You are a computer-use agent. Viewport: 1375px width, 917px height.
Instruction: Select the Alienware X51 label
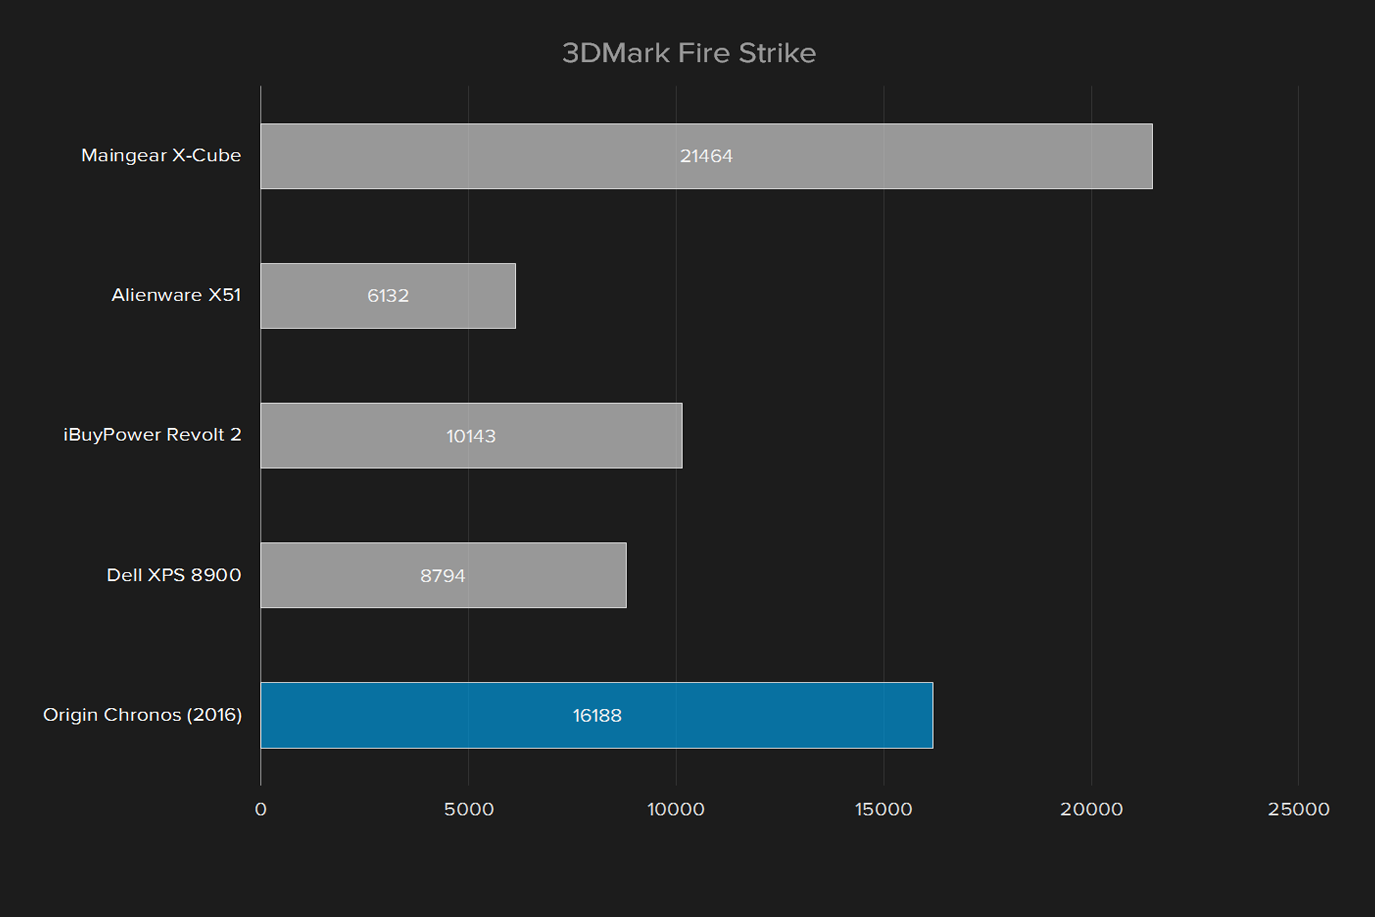pyautogui.click(x=176, y=295)
